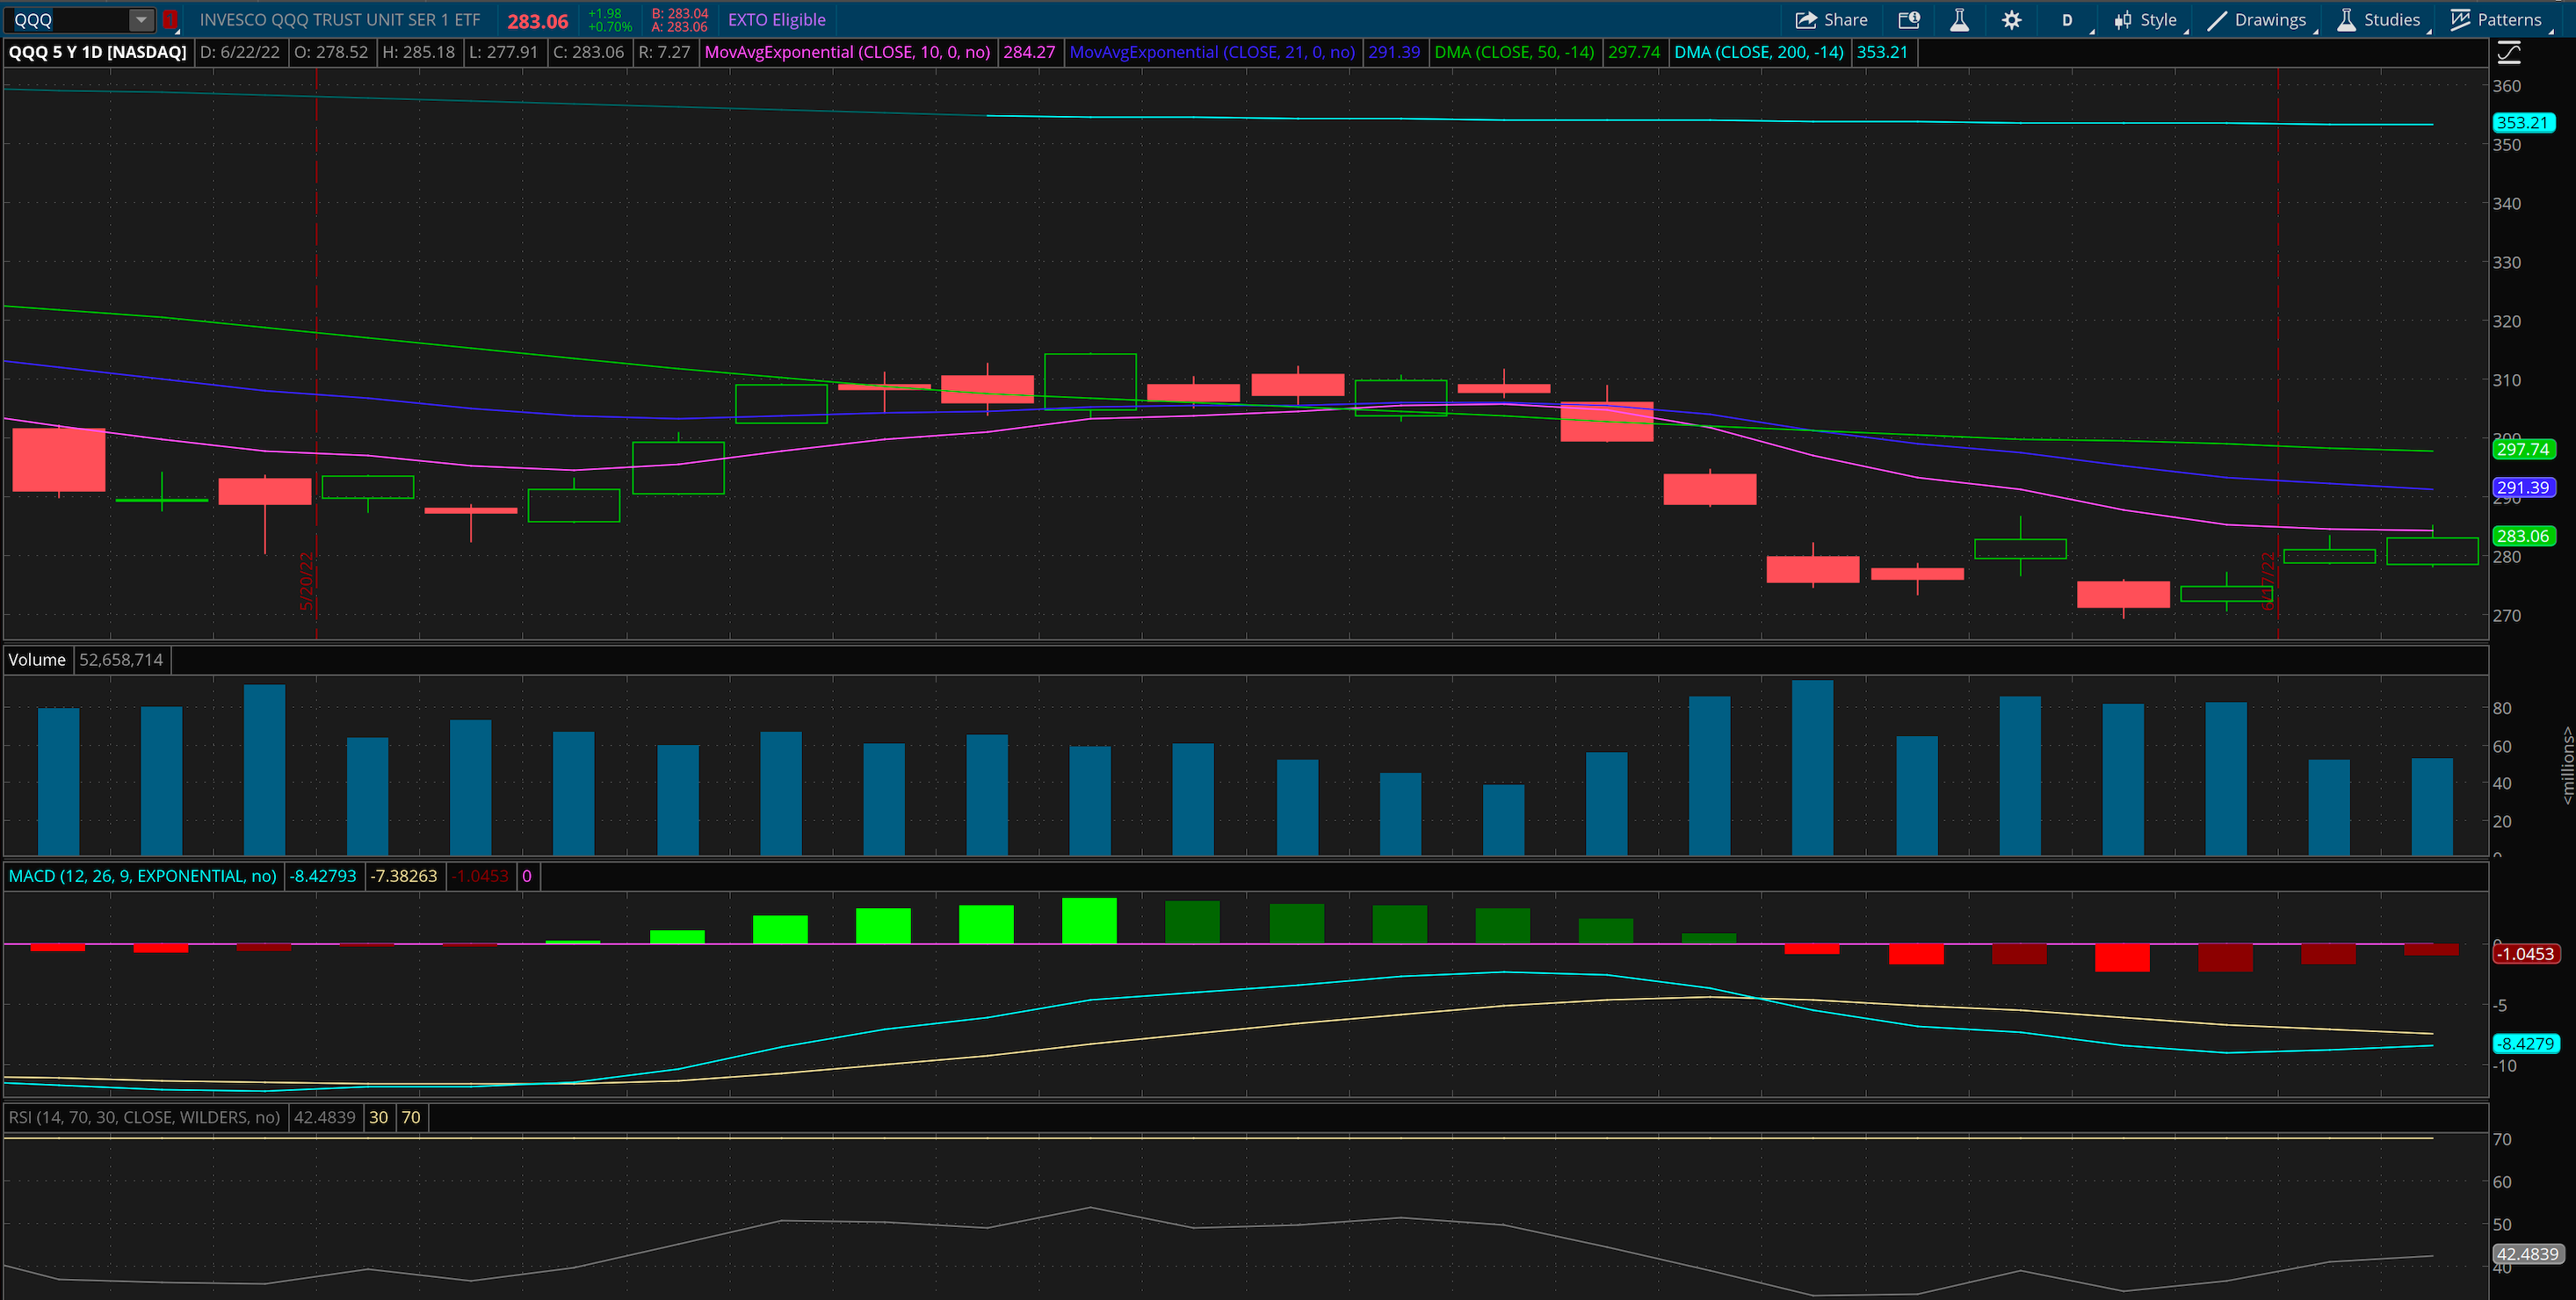Open the quick quote info icon
This screenshot has height=1300, width=2576.
coord(1908,20)
